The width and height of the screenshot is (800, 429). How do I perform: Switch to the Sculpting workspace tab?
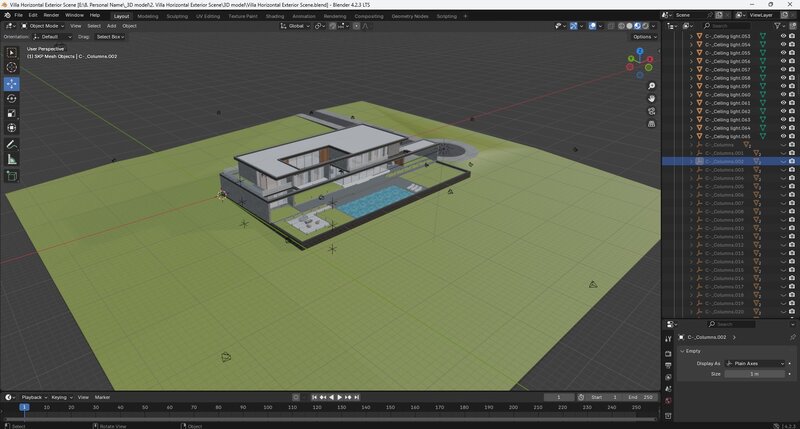[176, 16]
